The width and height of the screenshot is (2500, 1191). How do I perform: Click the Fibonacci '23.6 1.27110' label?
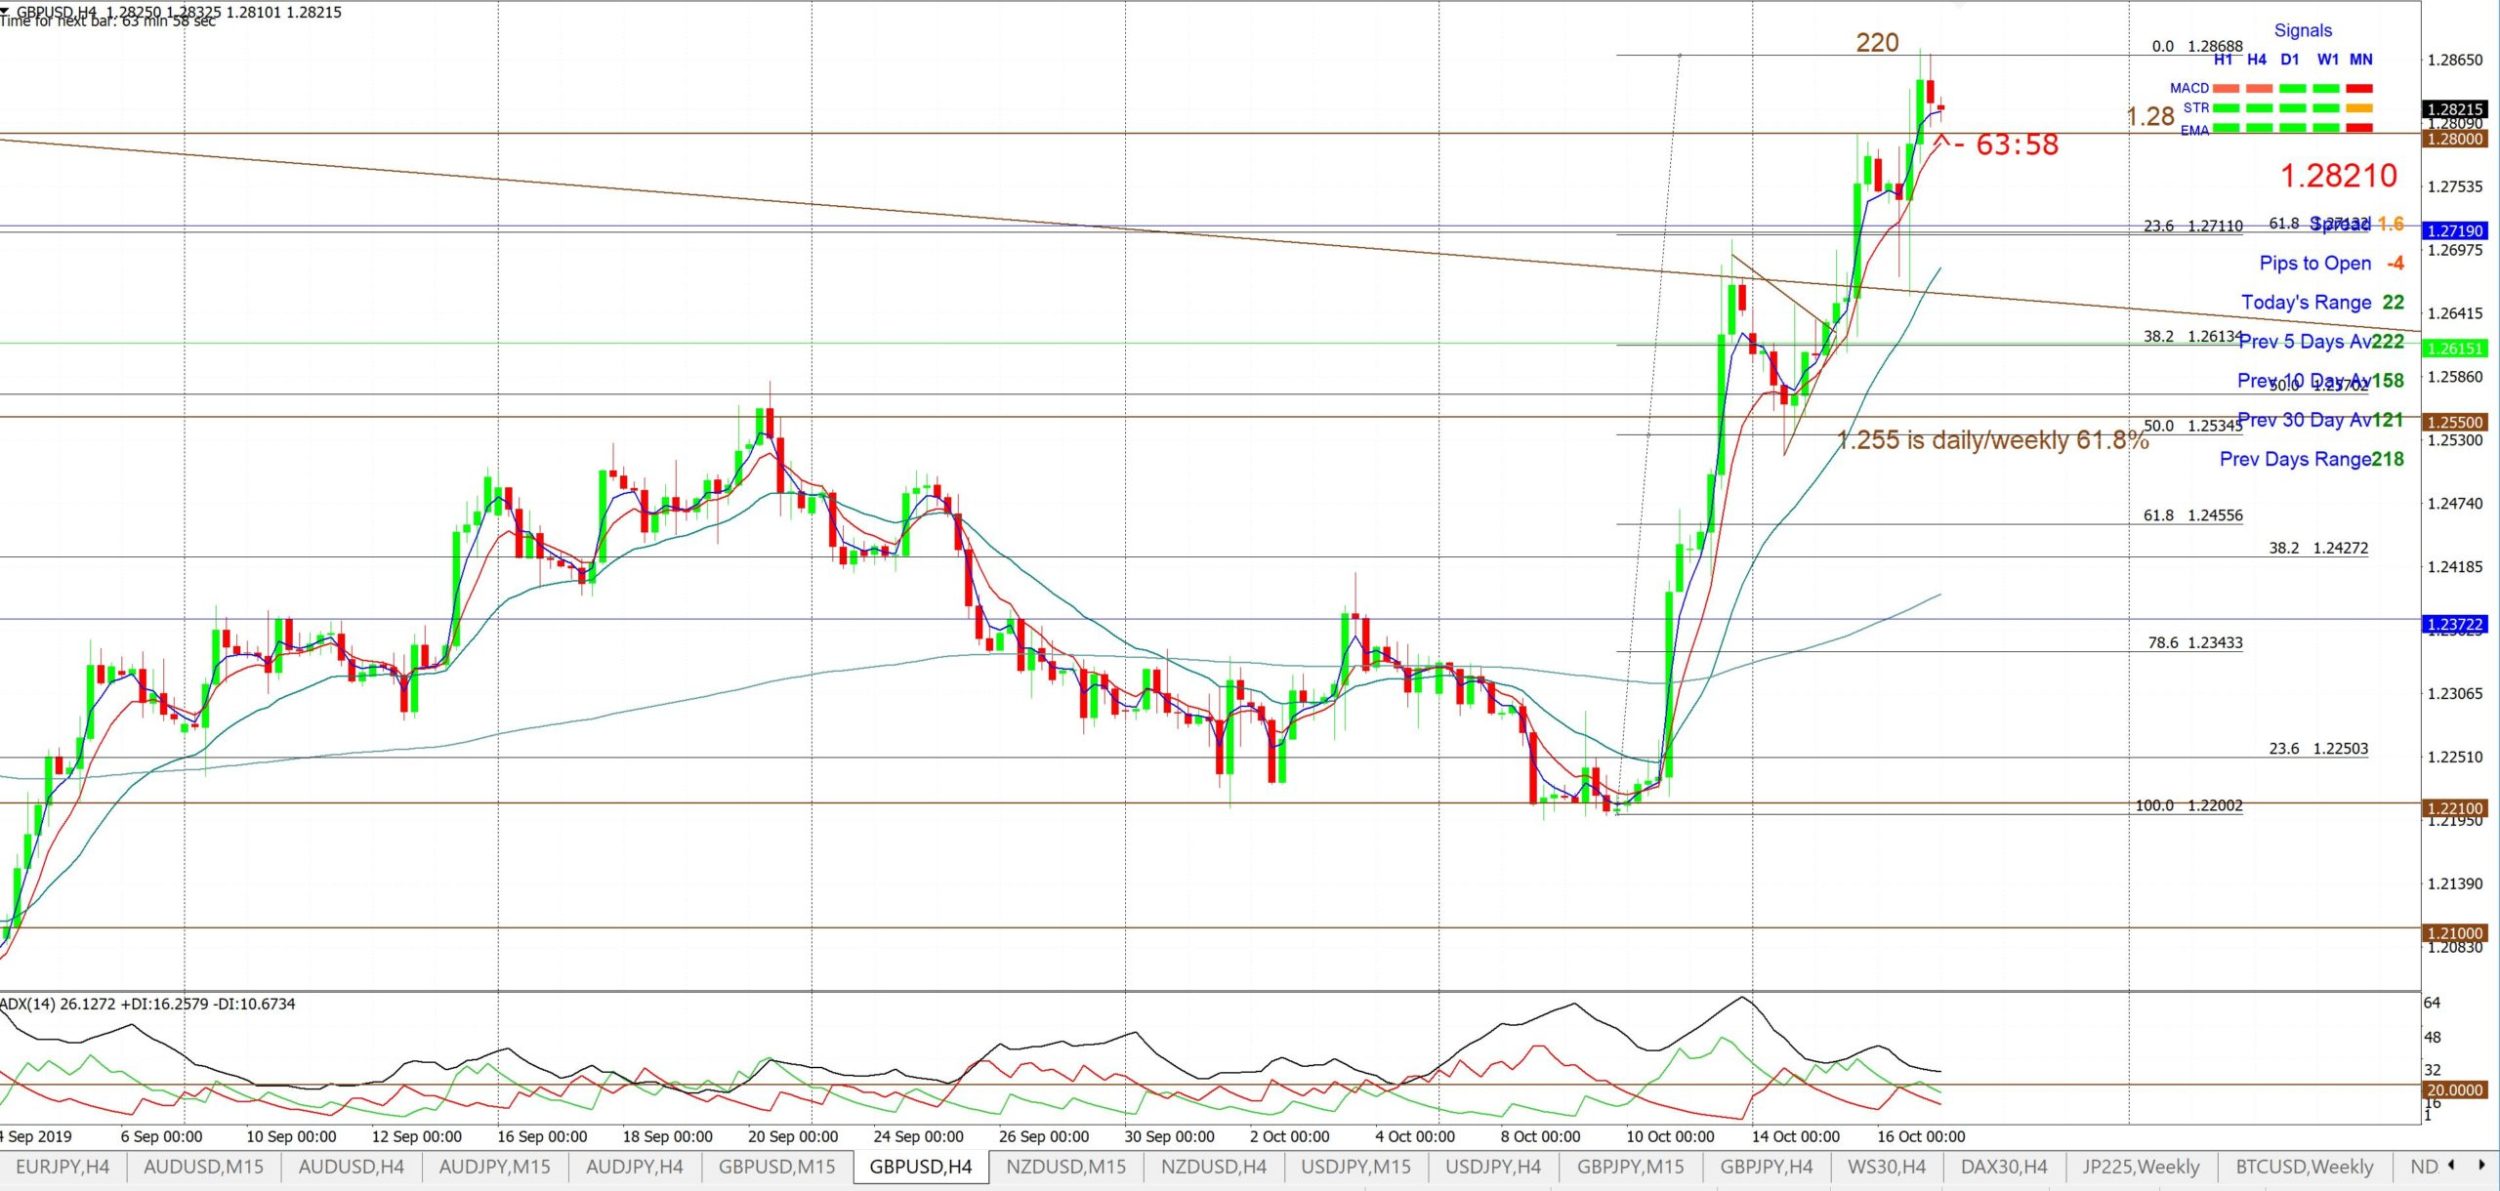point(2193,226)
